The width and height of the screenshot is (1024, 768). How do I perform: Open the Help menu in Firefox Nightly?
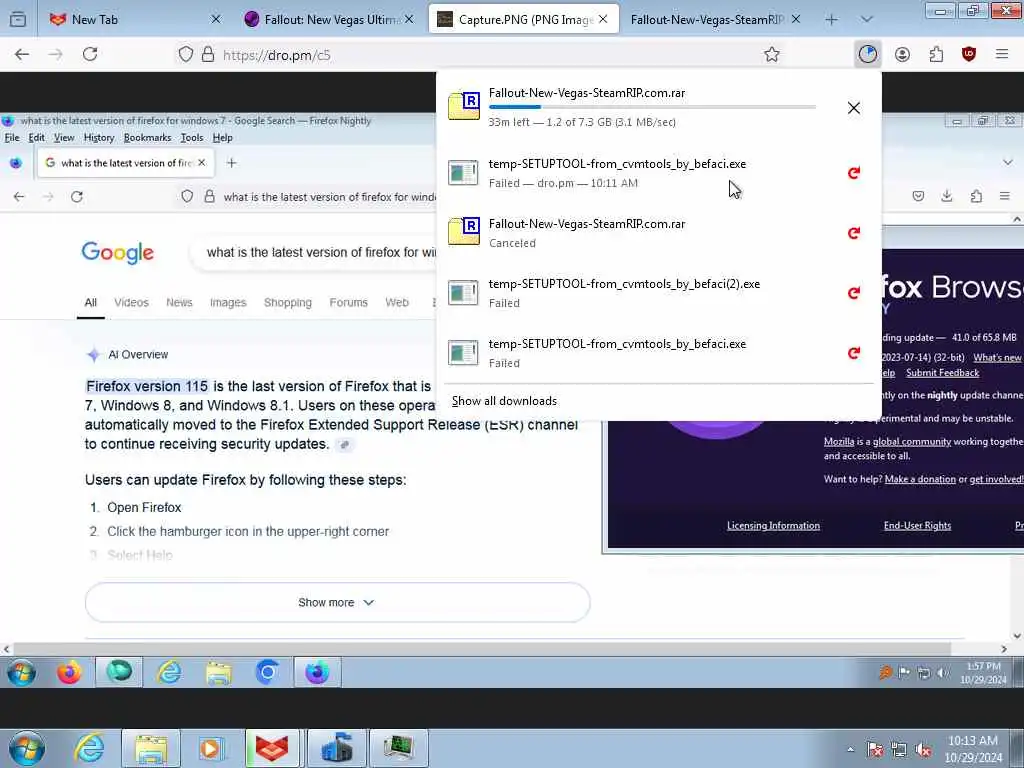pos(223,138)
